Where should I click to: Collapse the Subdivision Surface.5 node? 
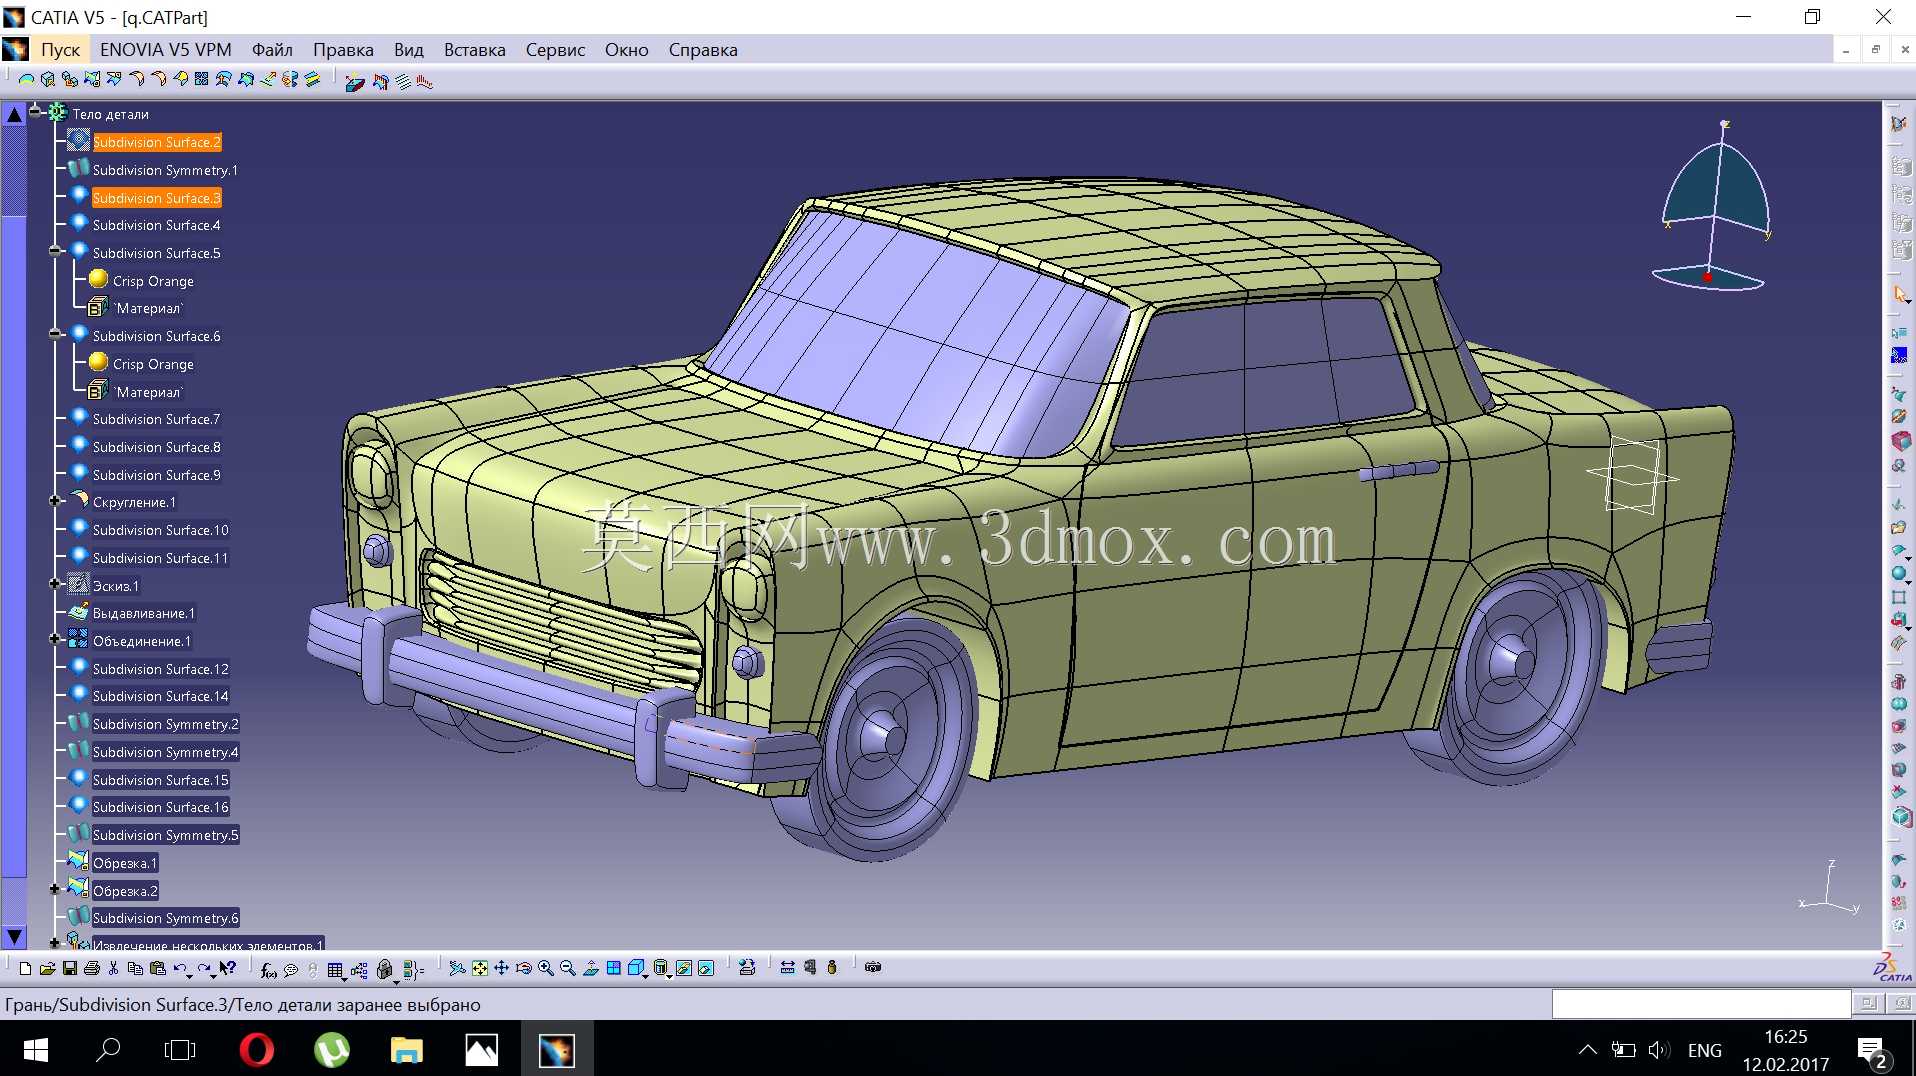tap(55, 251)
